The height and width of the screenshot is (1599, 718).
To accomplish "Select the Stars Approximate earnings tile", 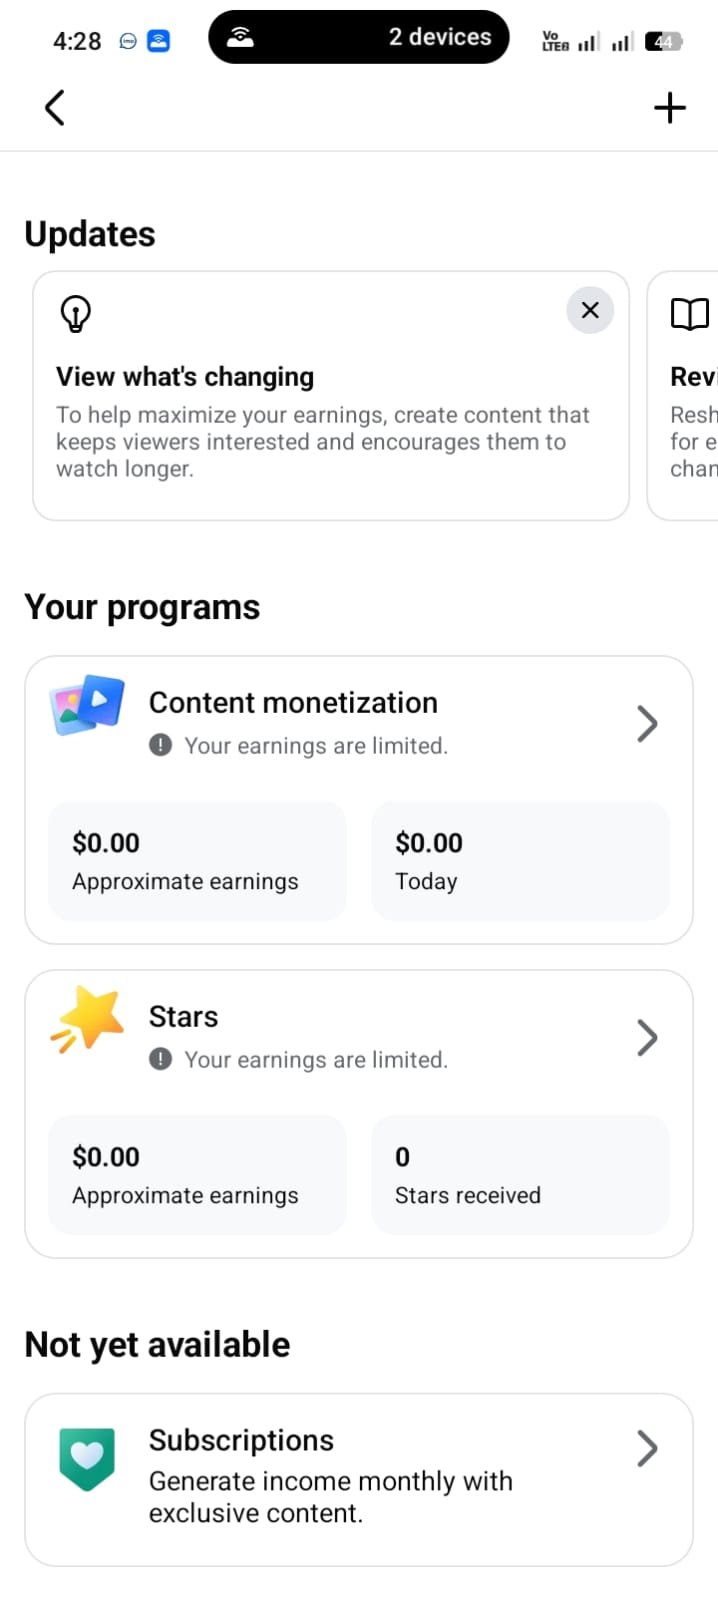I will [x=197, y=1175].
